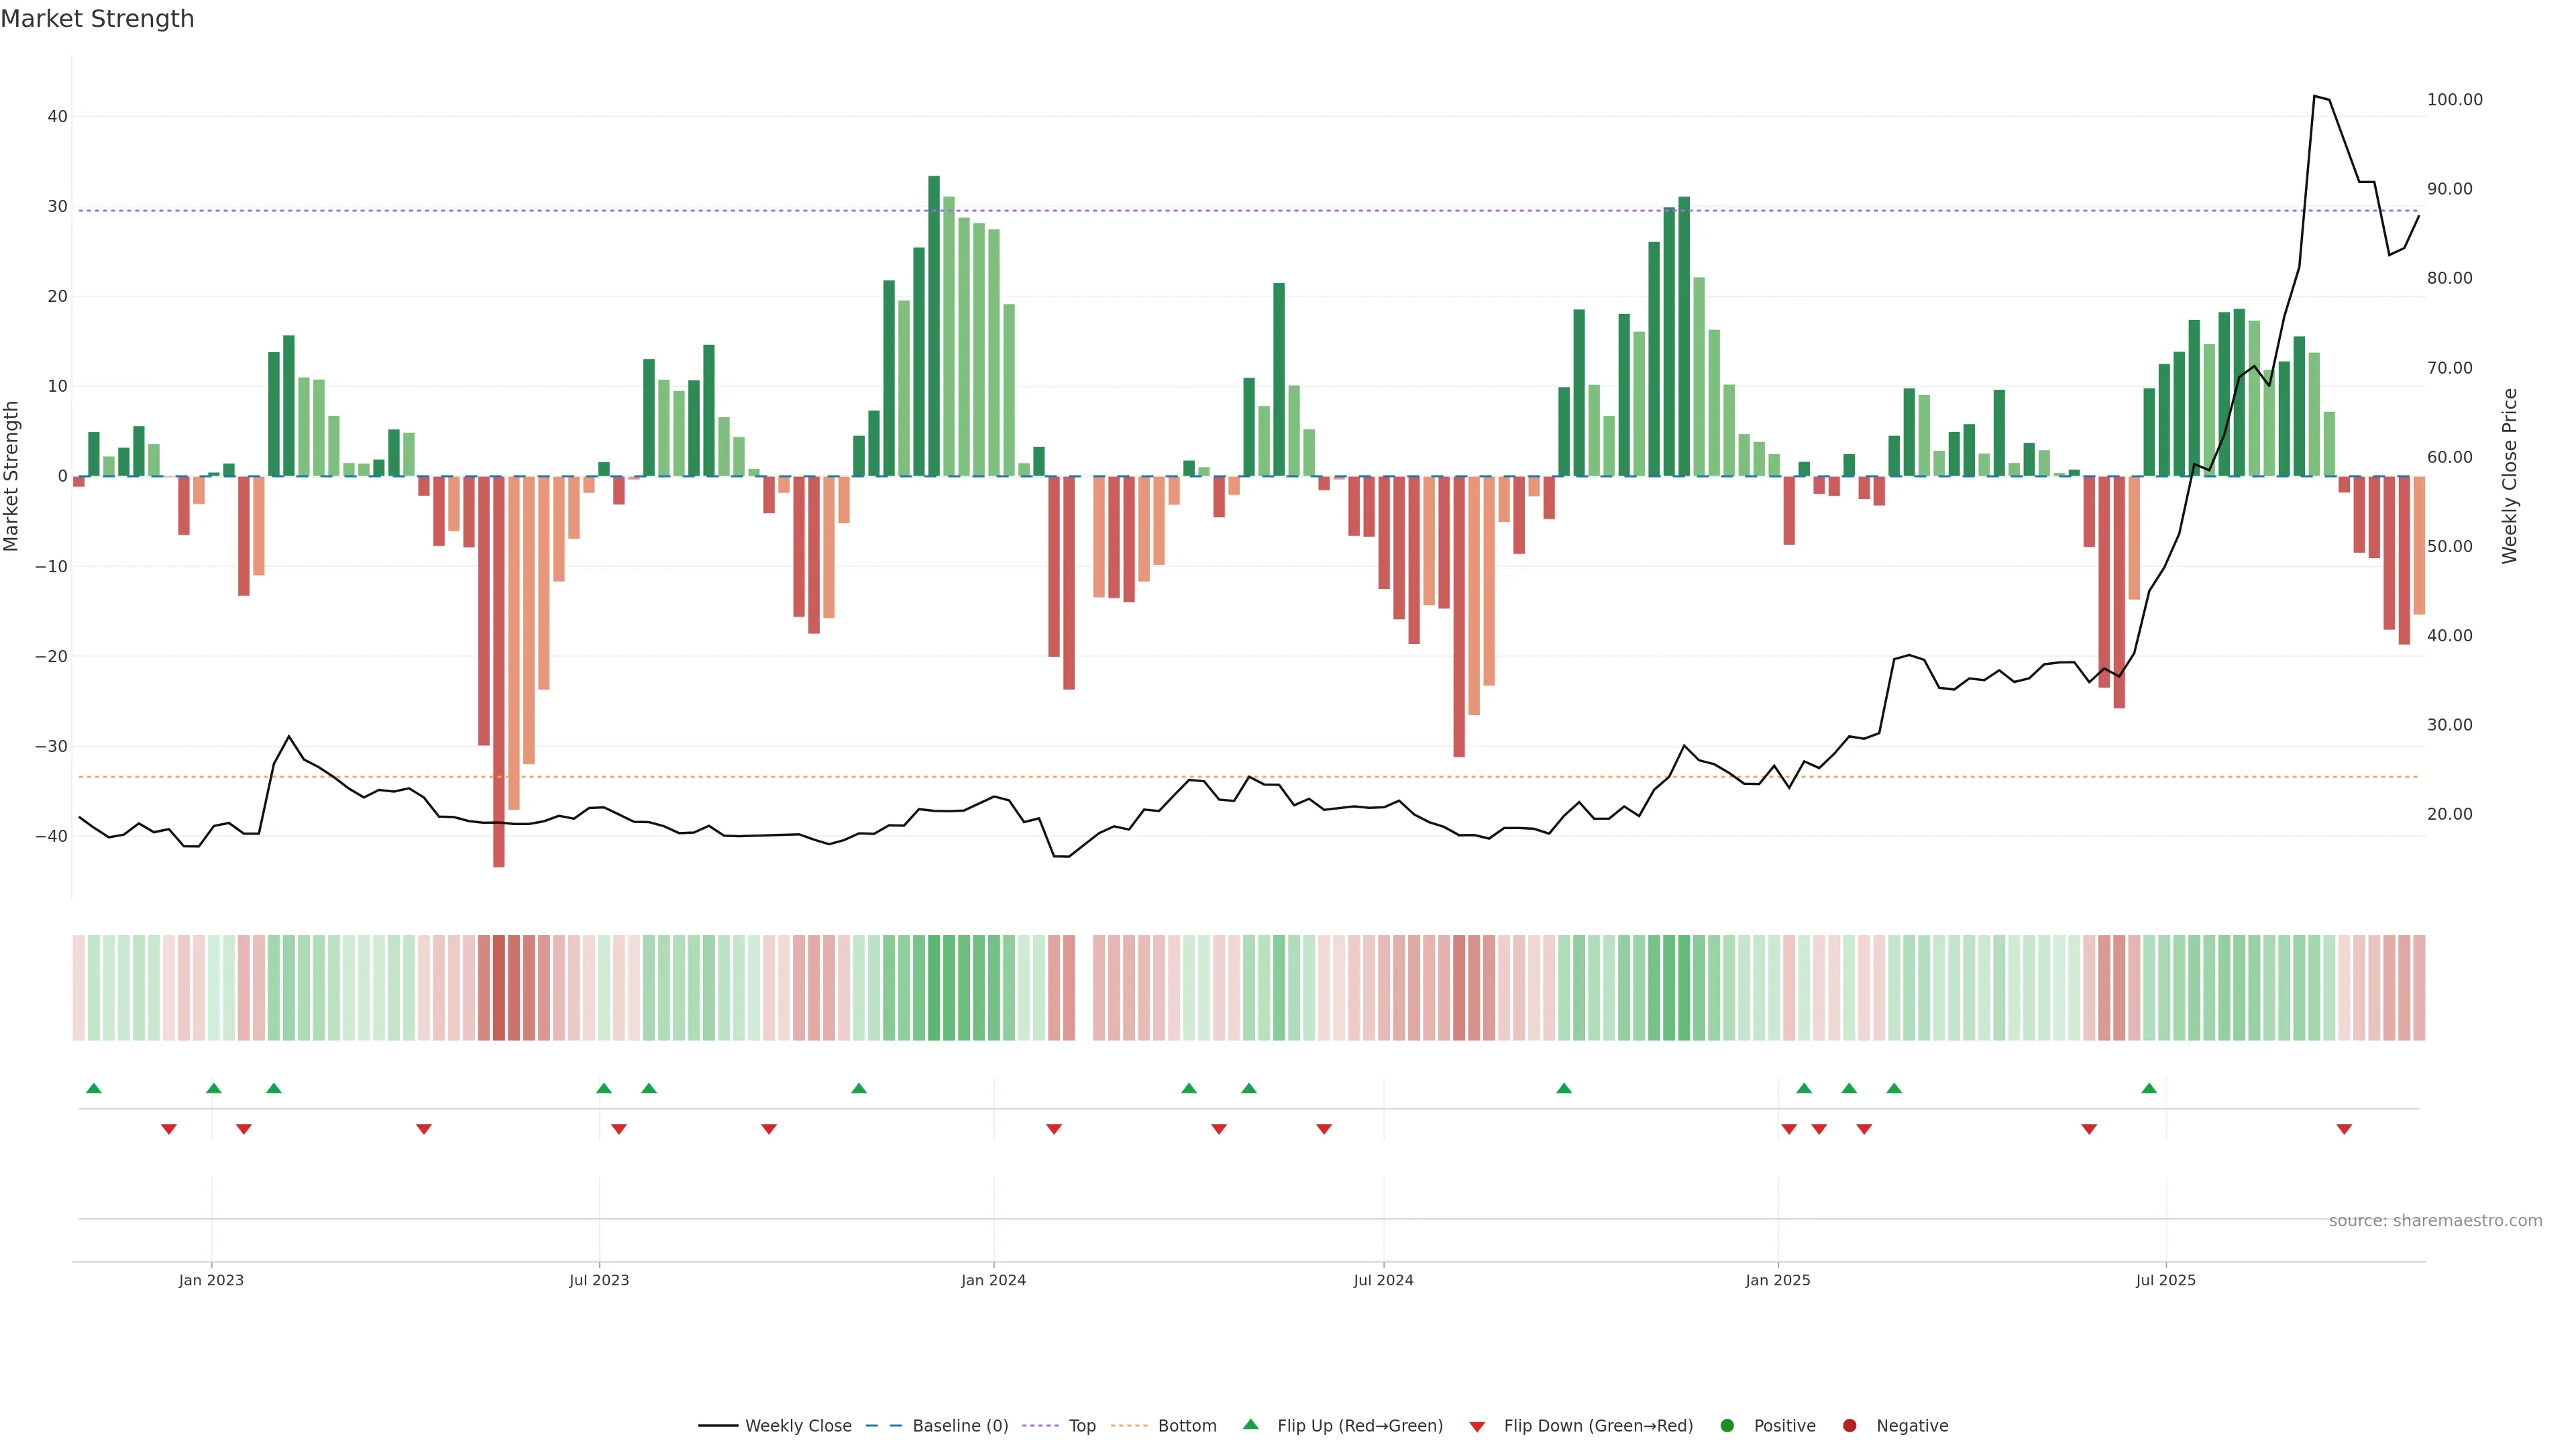Click the Market Strength chart title
2576x1449 pixels.
tap(97, 19)
